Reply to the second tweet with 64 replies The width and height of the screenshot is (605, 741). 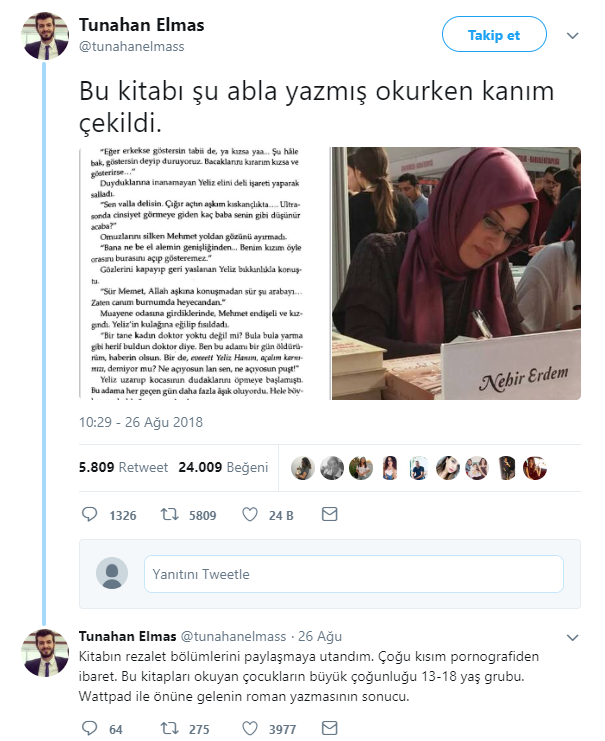pos(89,728)
